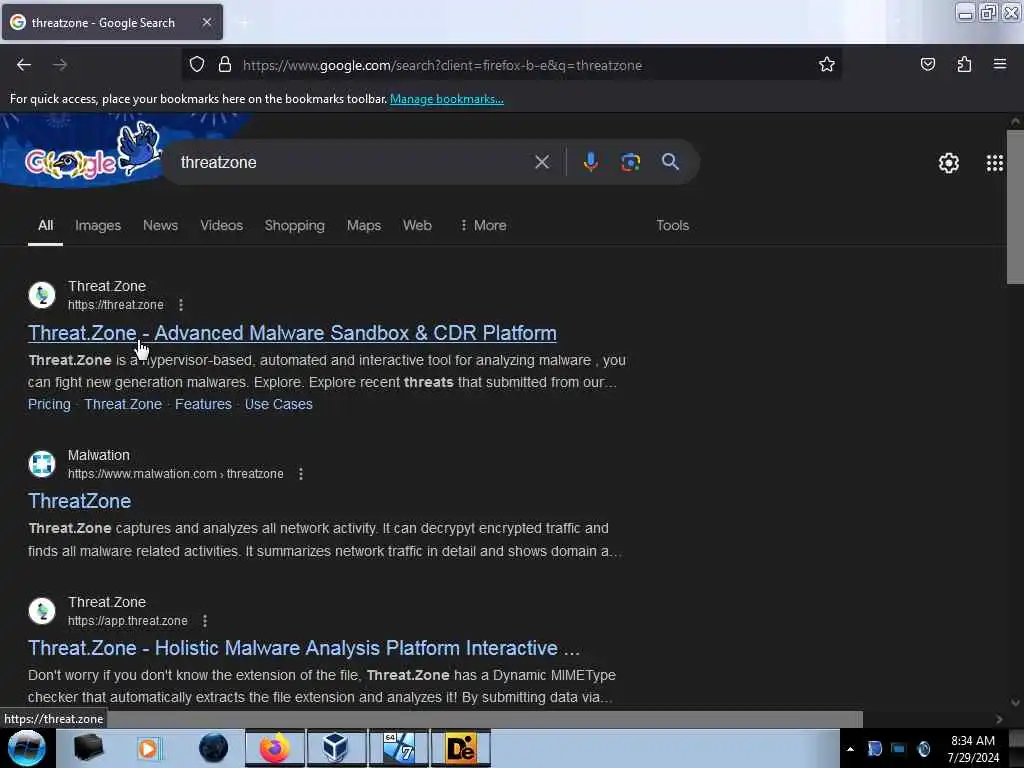The width and height of the screenshot is (1024, 768).
Task: Show site security padlock info
Action: (x=225, y=65)
